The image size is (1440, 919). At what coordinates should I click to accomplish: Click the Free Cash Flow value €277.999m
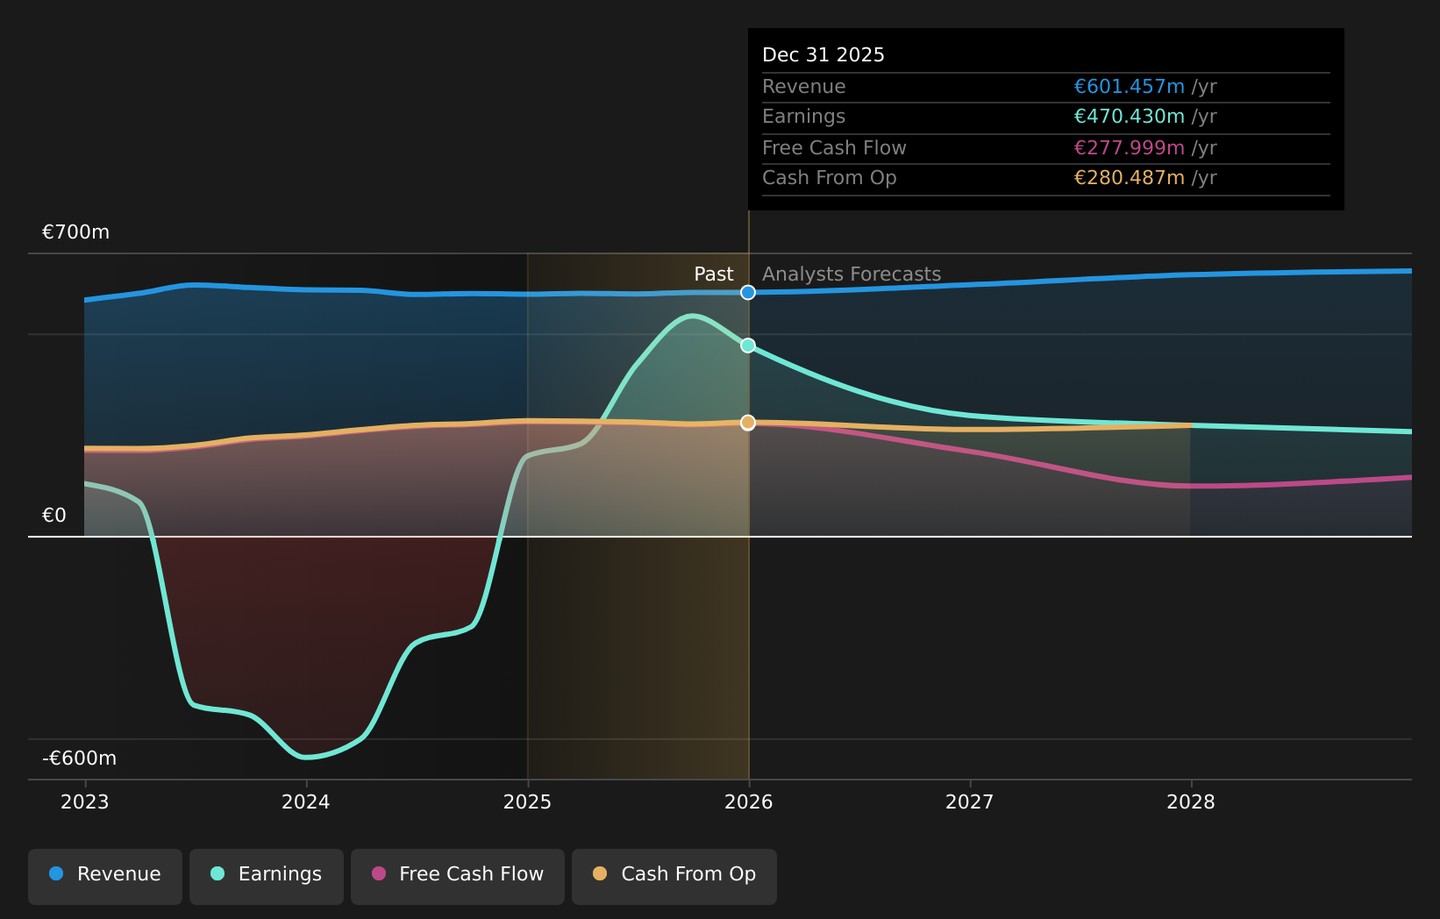[1129, 148]
